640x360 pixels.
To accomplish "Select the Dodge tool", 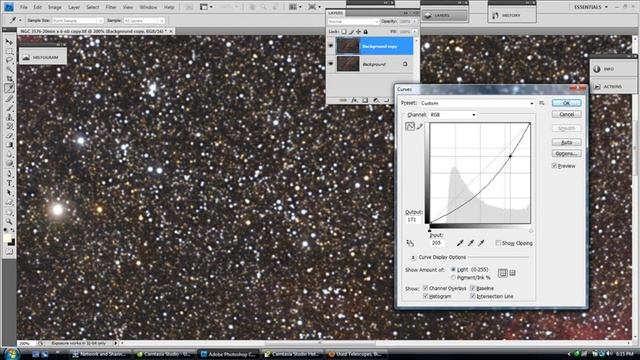I will coord(9,163).
